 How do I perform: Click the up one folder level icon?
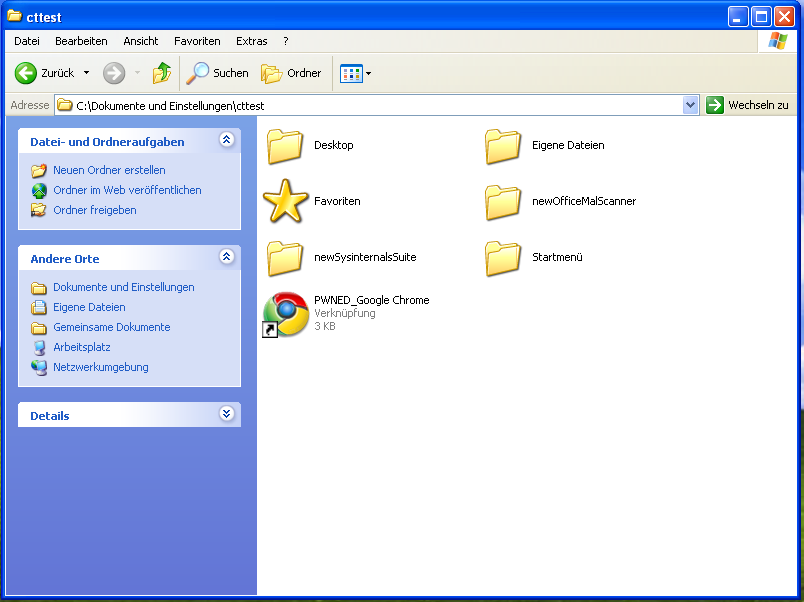tap(161, 73)
